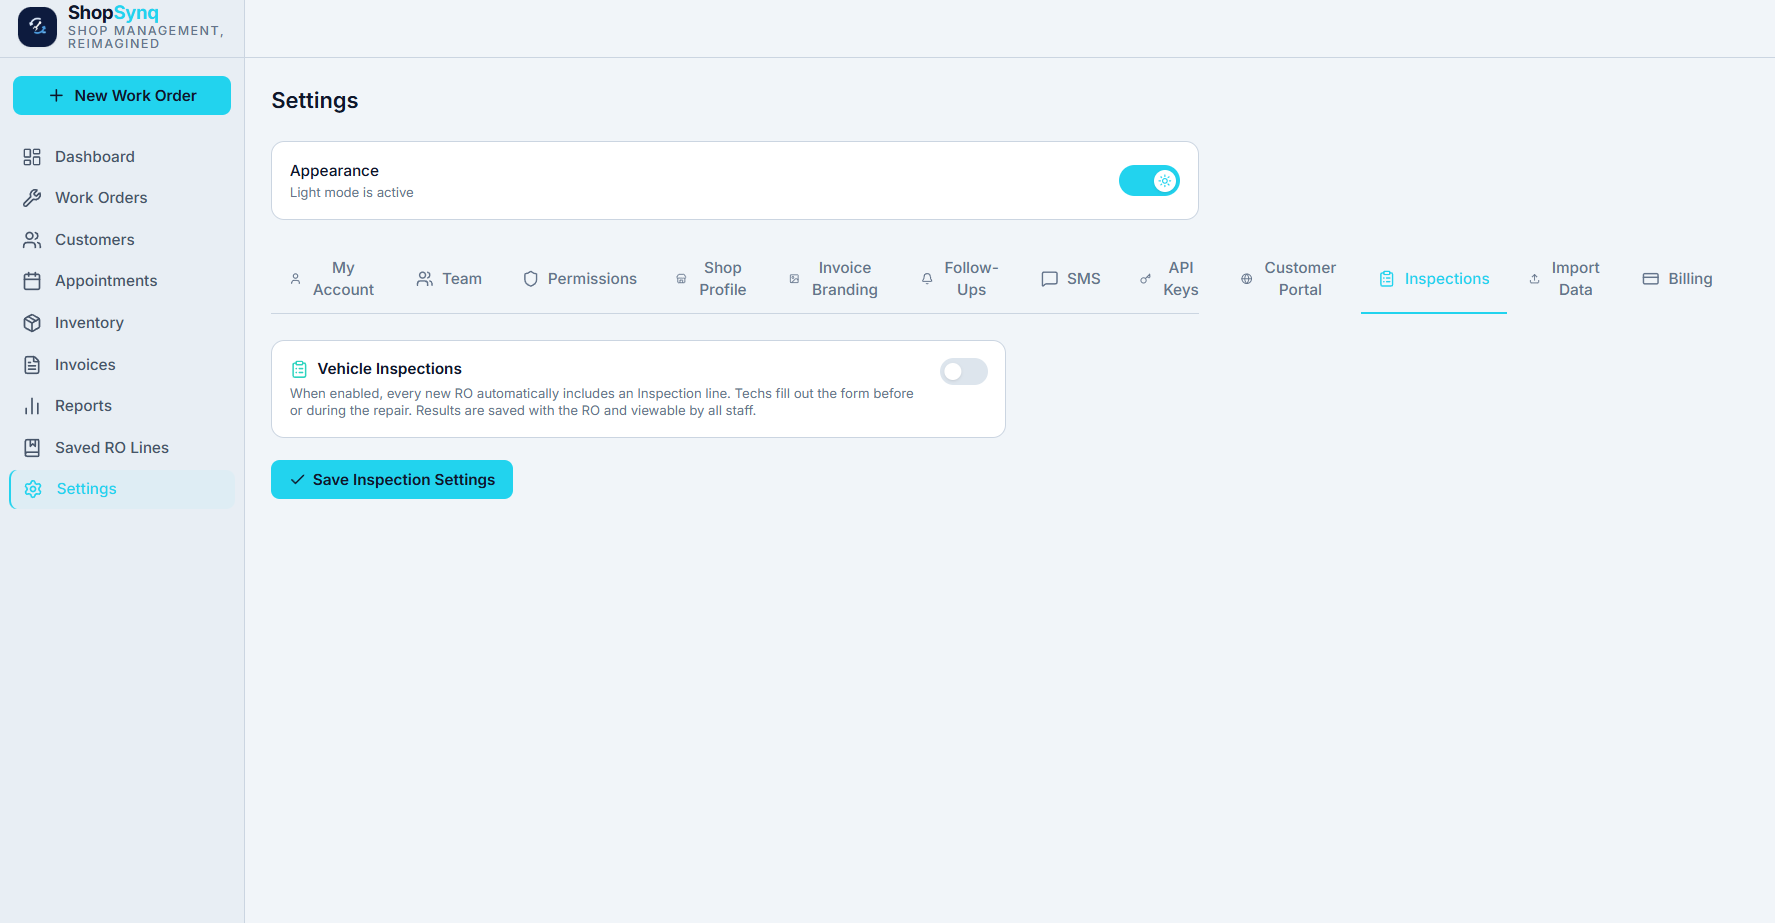
Task: Open the SMS settings tab
Action: point(1071,279)
